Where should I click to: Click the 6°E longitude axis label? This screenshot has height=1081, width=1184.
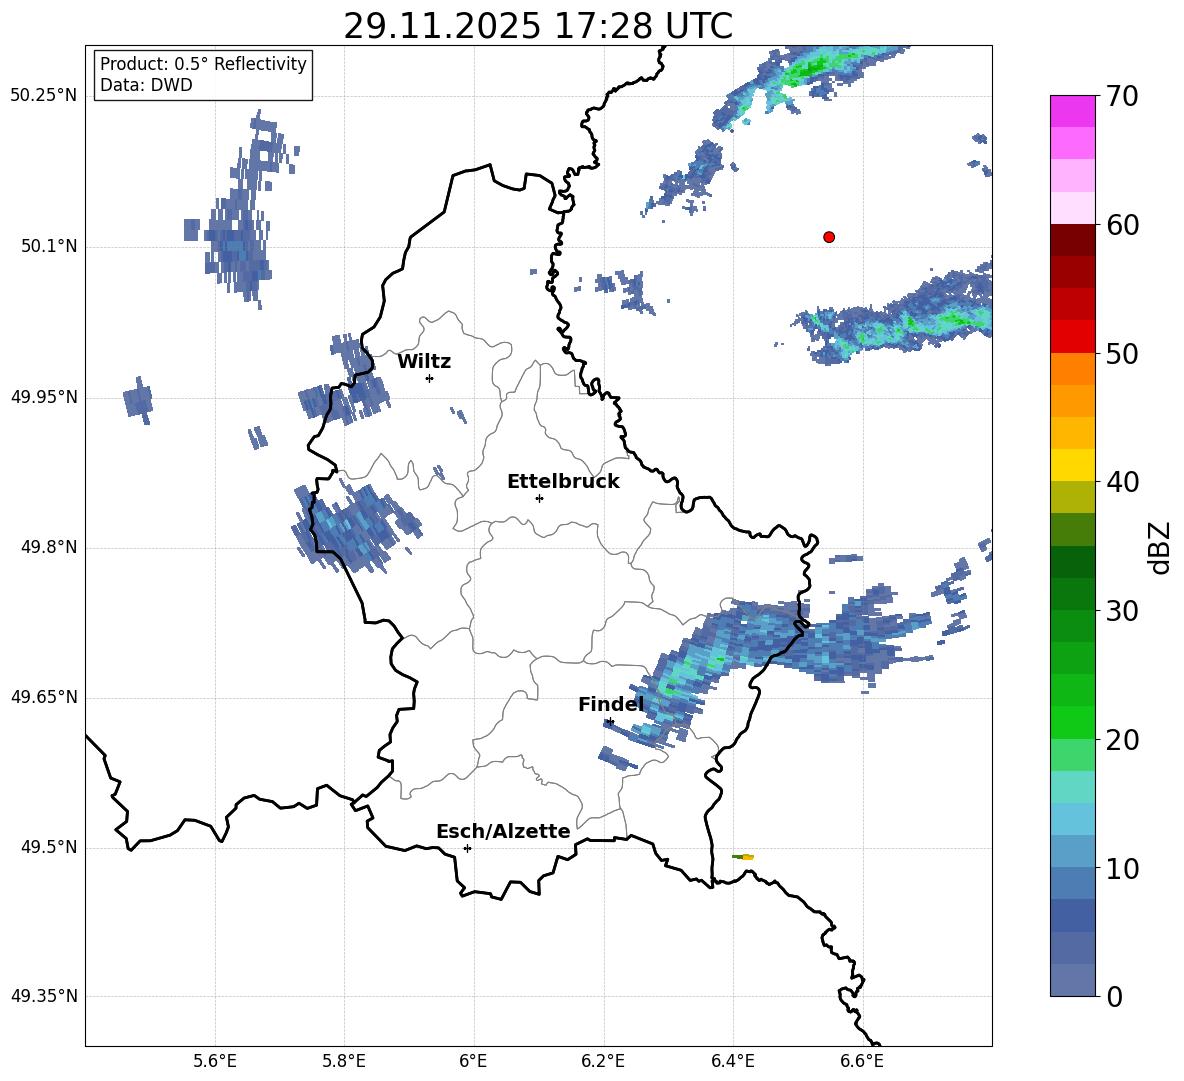coord(473,1061)
